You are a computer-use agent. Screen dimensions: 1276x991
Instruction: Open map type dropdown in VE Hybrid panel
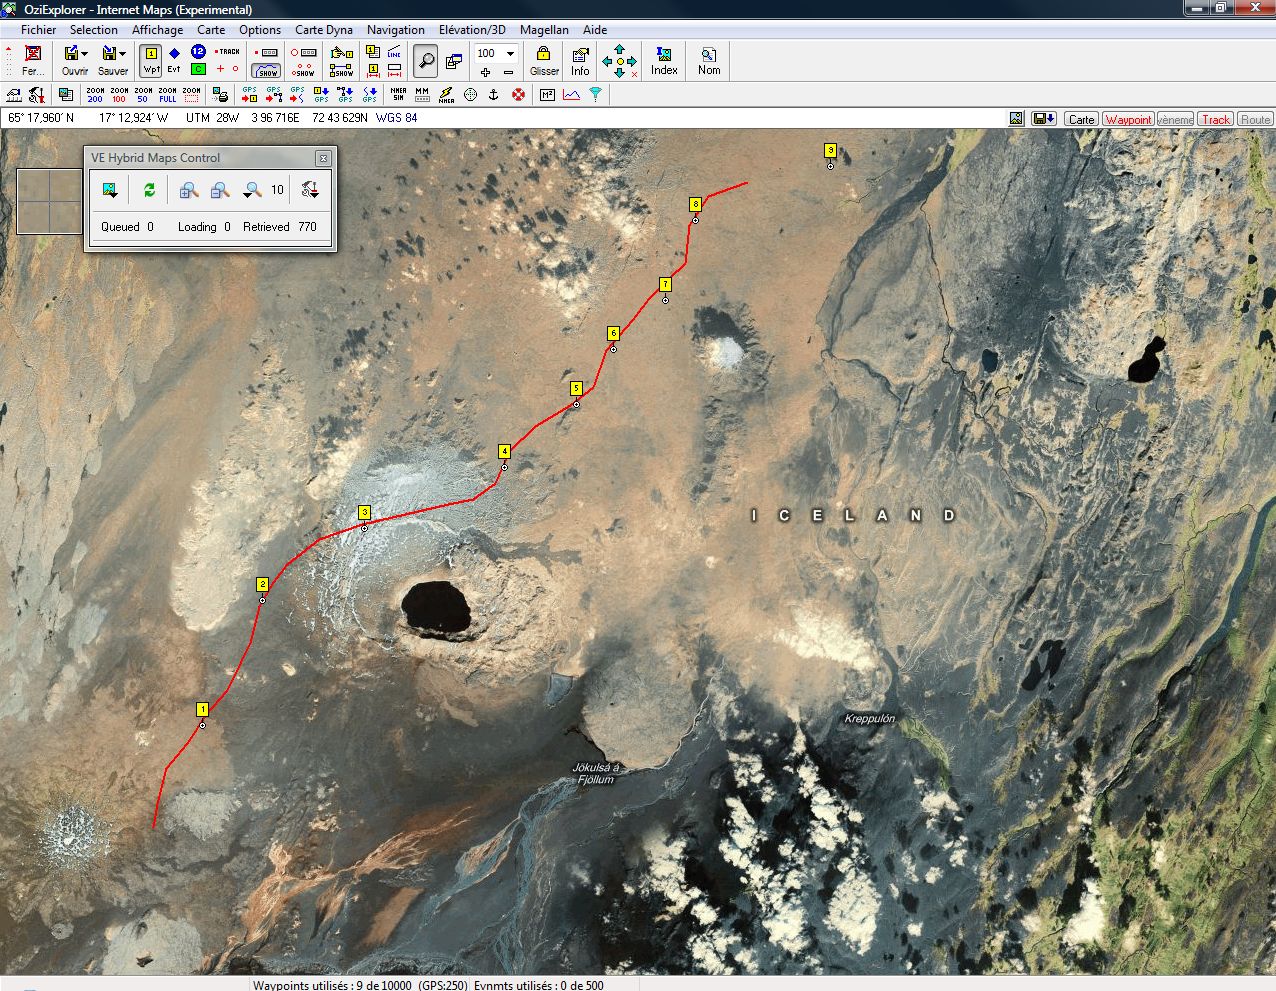tap(110, 190)
